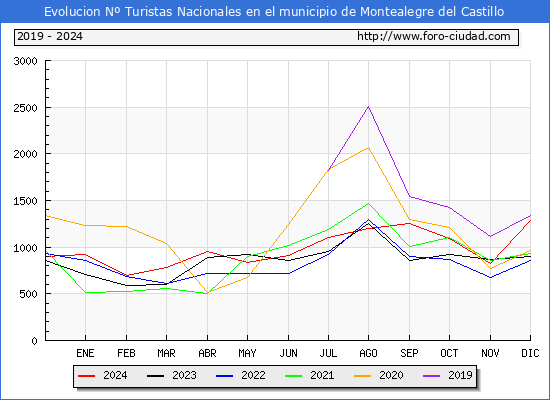
Task: Click the SEP month axis label
Action: click(x=409, y=353)
